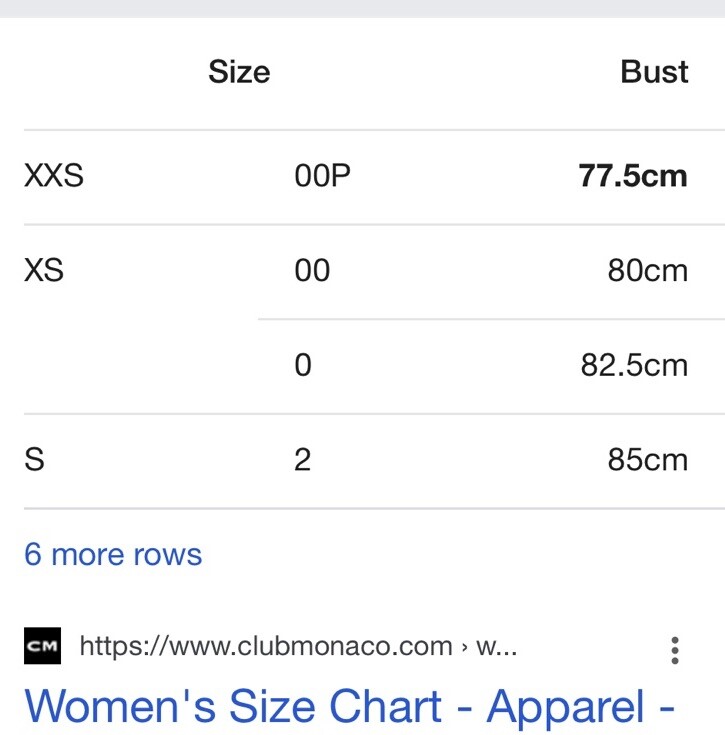This screenshot has height=735, width=725.
Task: Select the 85cm bust value
Action: pos(648,459)
